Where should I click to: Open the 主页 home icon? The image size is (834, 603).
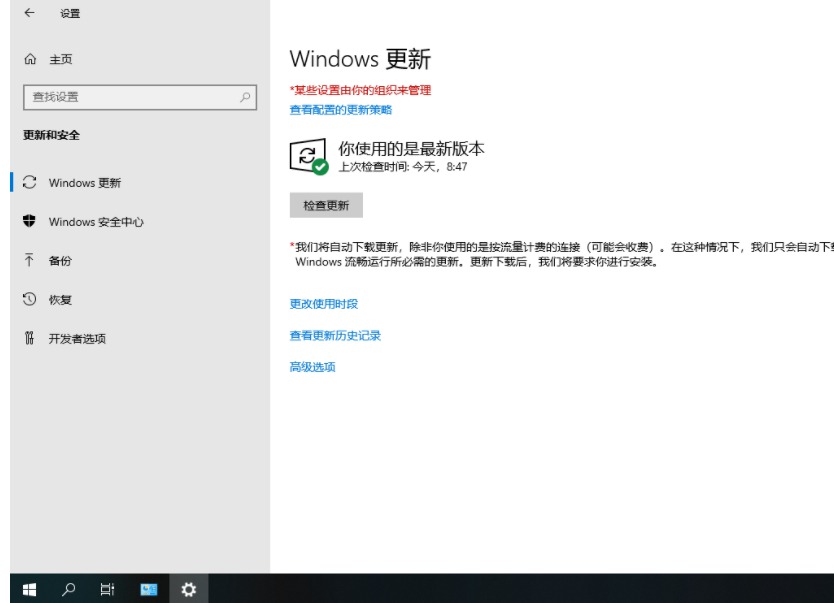[30, 59]
